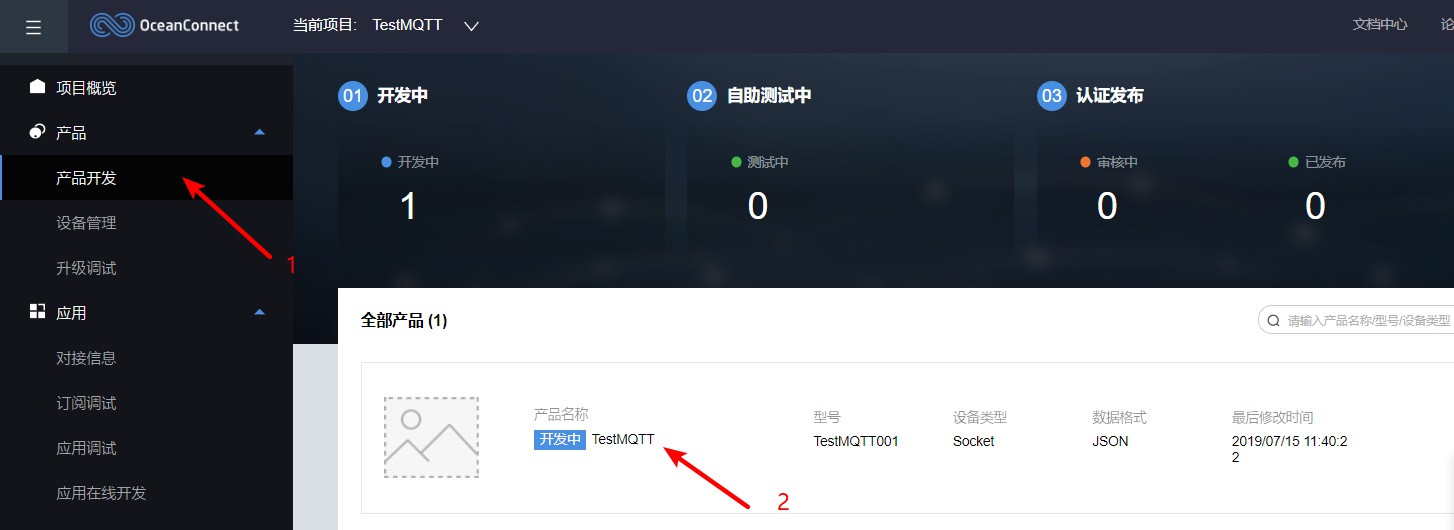This screenshot has height=530, width=1454.
Task: Click the 02 自助测试中 step badge
Action: click(x=702, y=96)
